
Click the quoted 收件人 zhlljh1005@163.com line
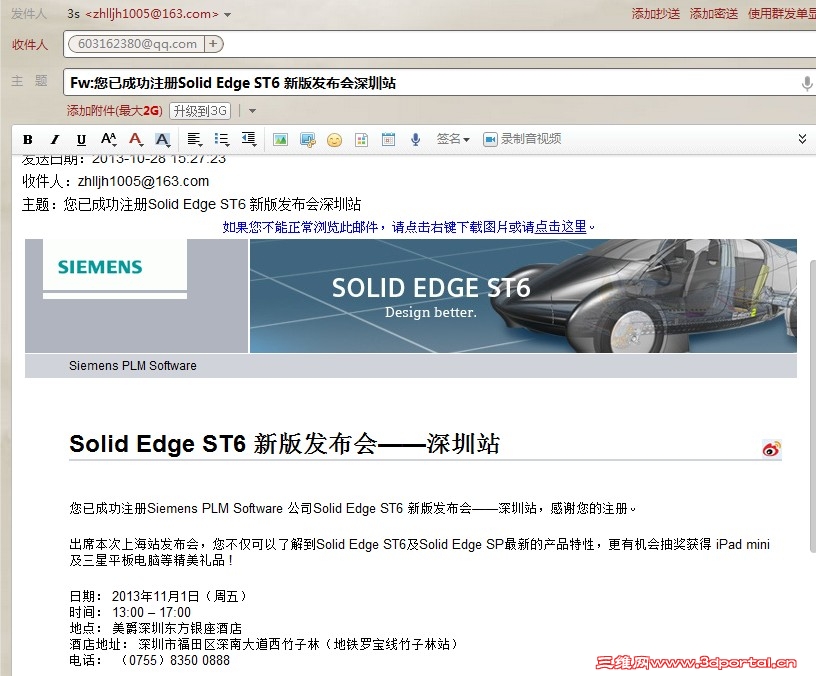point(116,181)
